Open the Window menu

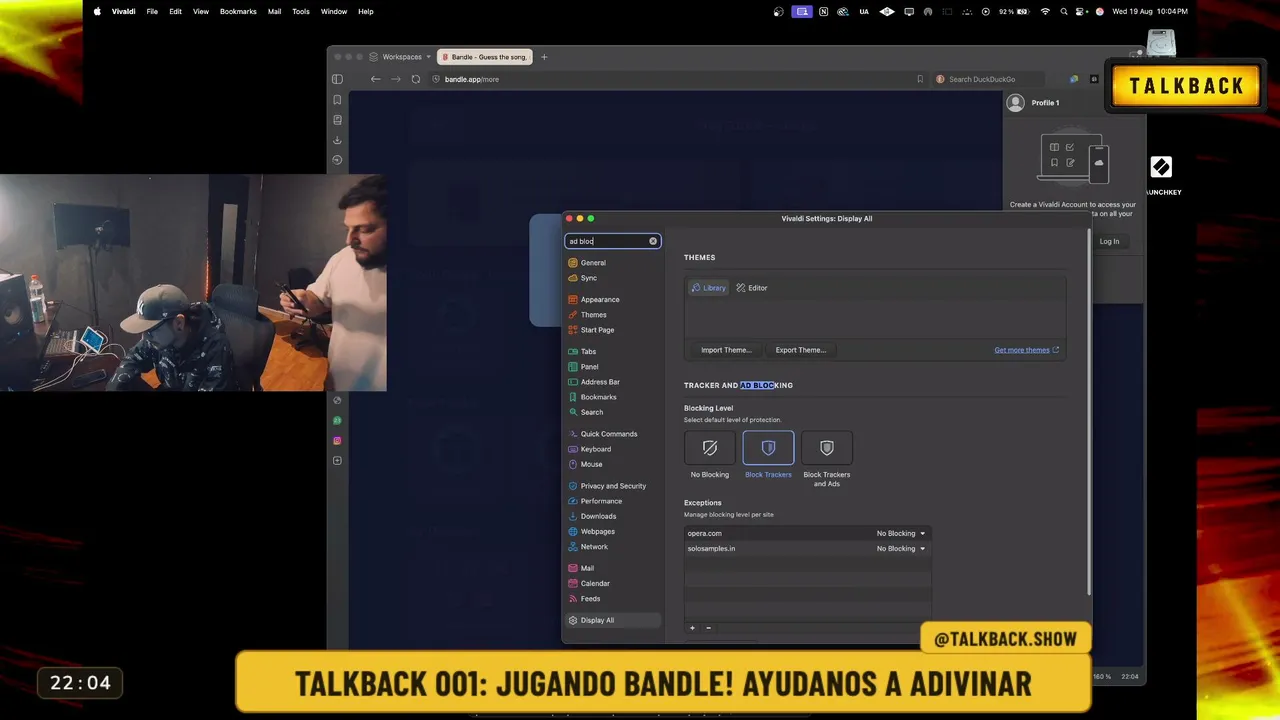(334, 11)
